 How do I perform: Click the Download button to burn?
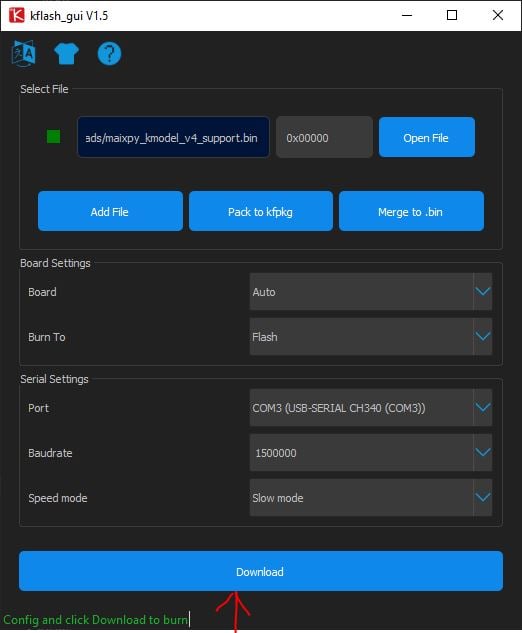(x=261, y=571)
